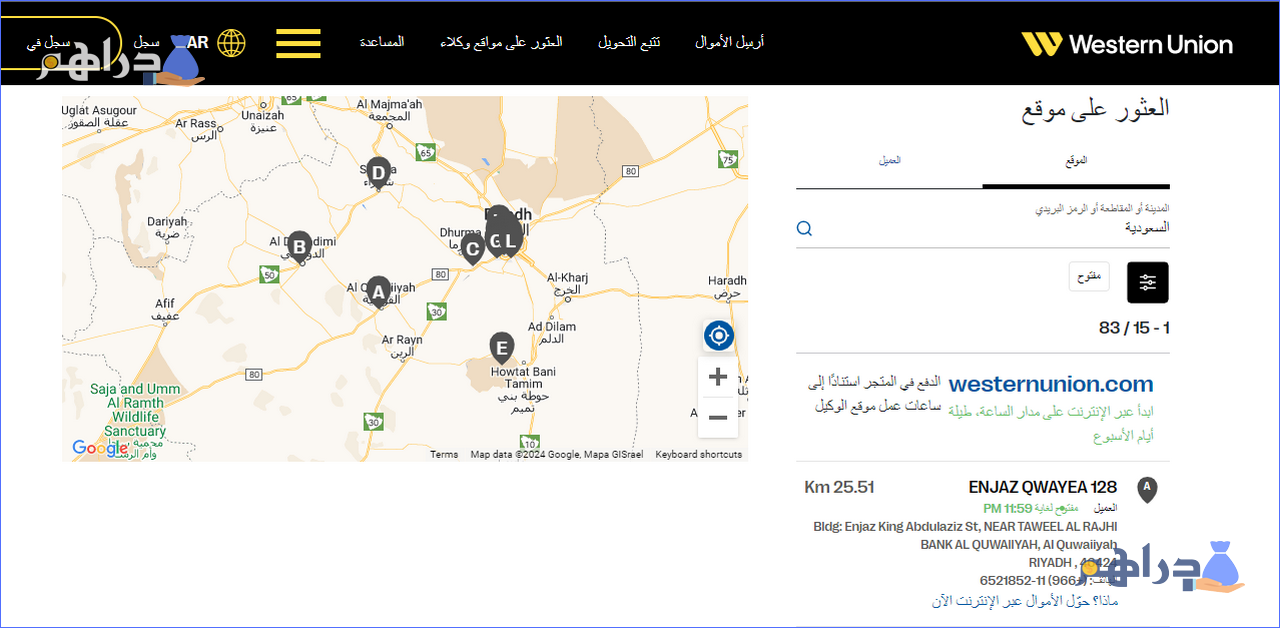Open the filter settings icon
Image resolution: width=1280 pixels, height=628 pixels.
1147,283
